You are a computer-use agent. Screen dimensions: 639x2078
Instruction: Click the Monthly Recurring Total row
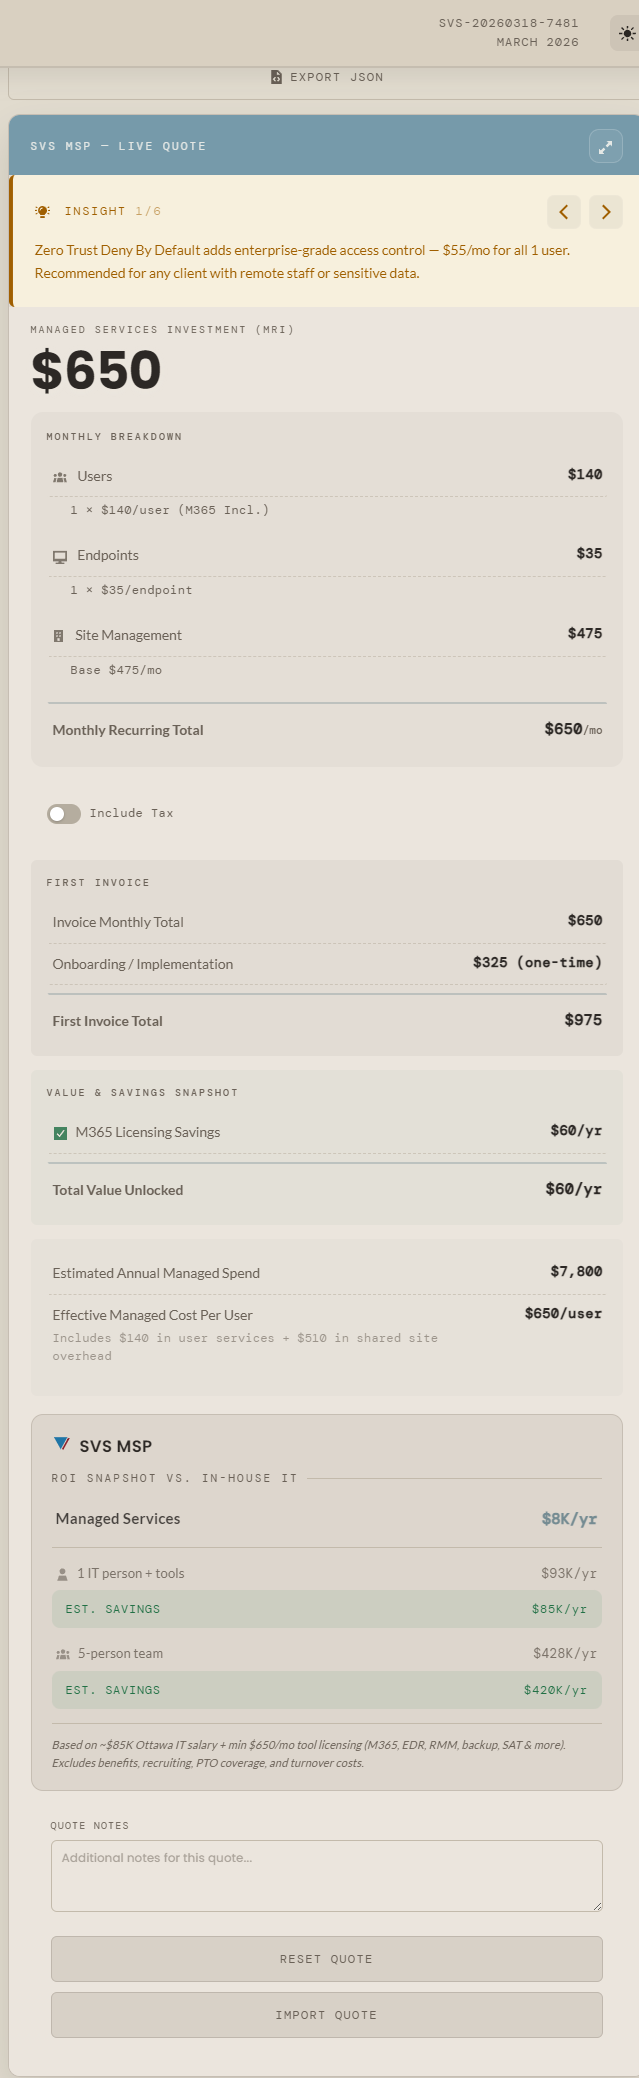[x=326, y=730]
